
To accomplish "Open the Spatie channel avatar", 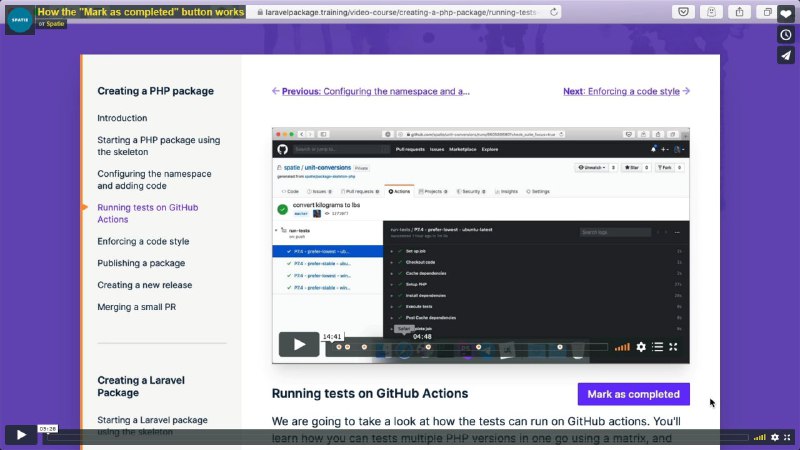I will pyautogui.click(x=20, y=20).
